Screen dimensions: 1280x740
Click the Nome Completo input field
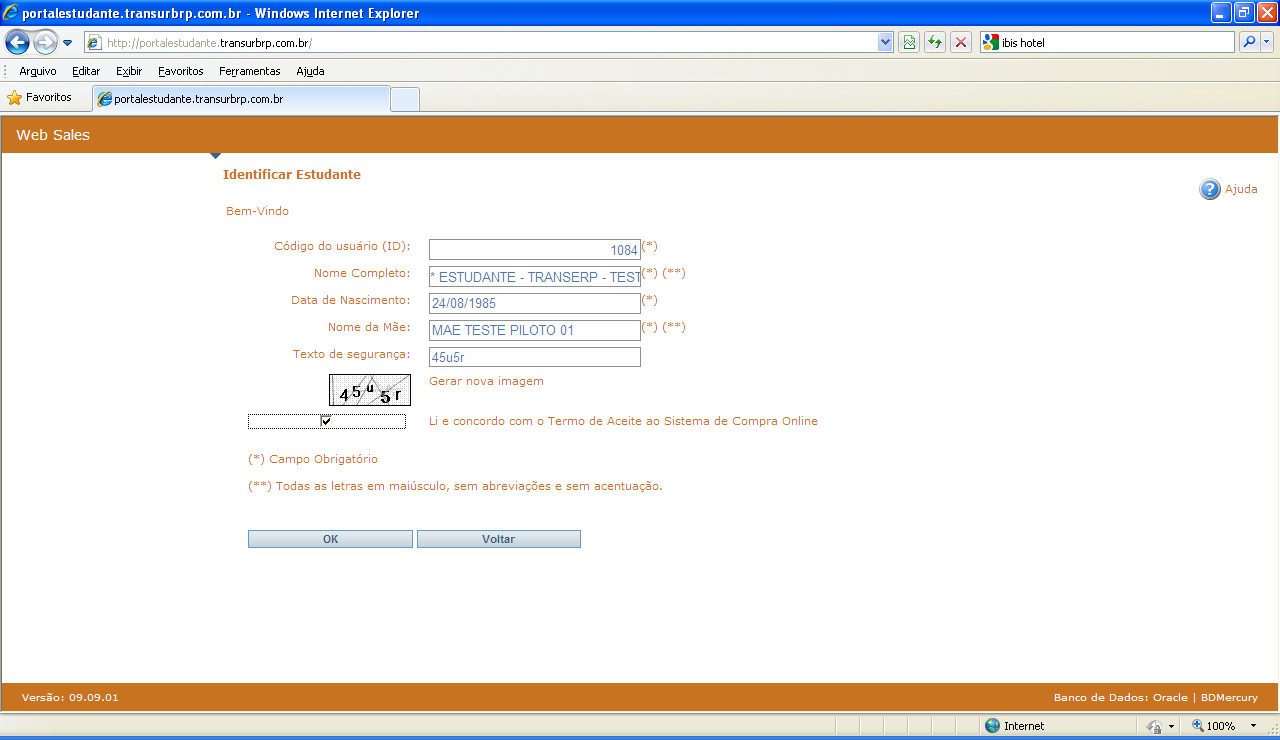click(534, 276)
